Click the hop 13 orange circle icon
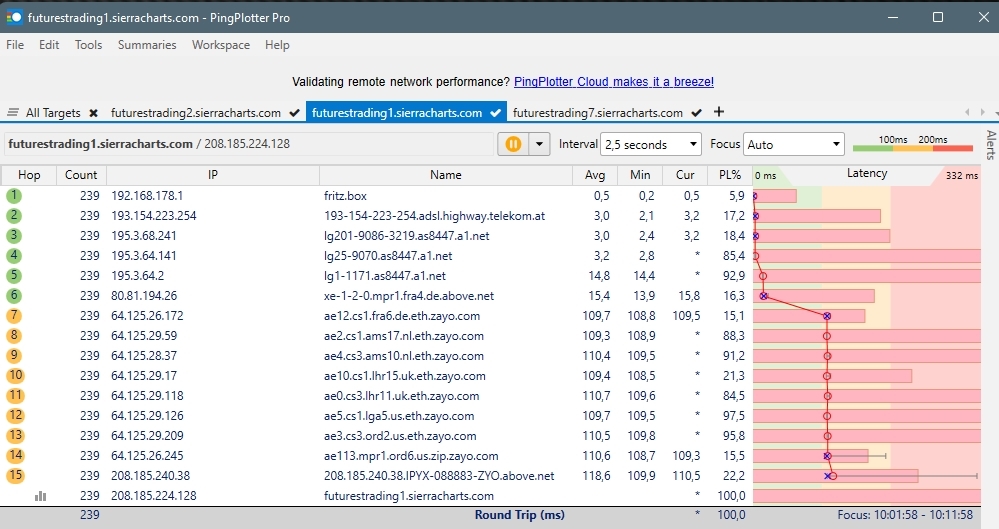 pyautogui.click(x=15, y=435)
